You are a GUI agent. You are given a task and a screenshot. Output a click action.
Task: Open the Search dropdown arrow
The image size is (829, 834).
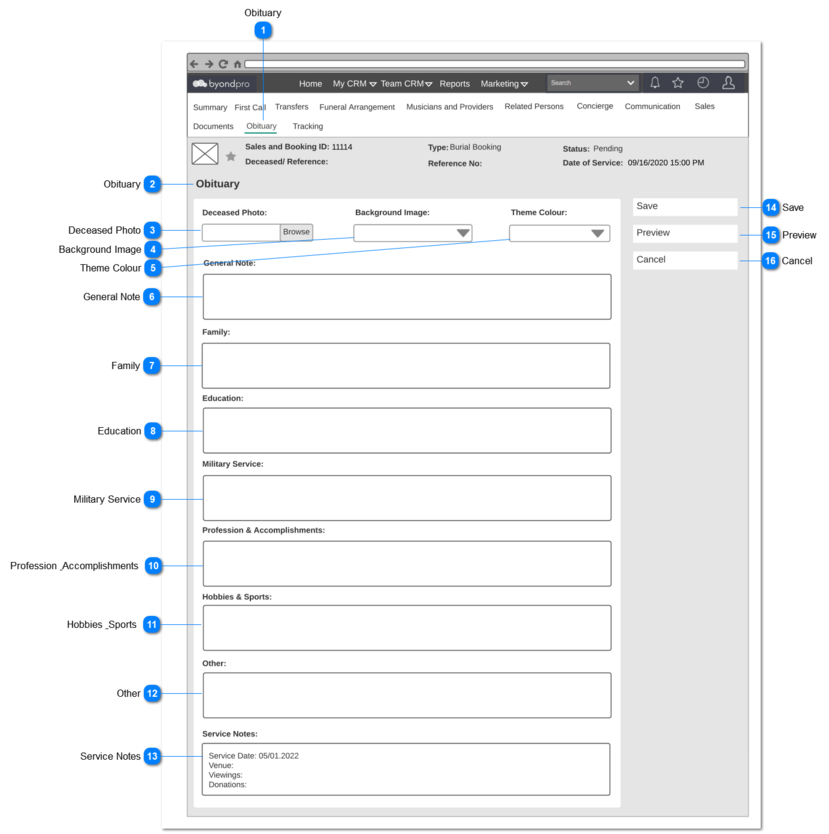click(x=631, y=83)
